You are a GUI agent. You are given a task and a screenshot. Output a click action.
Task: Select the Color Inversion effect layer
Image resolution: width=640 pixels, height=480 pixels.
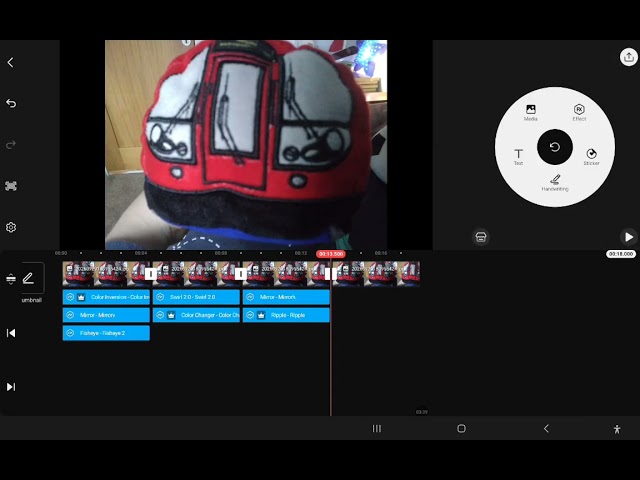pyautogui.click(x=106, y=297)
